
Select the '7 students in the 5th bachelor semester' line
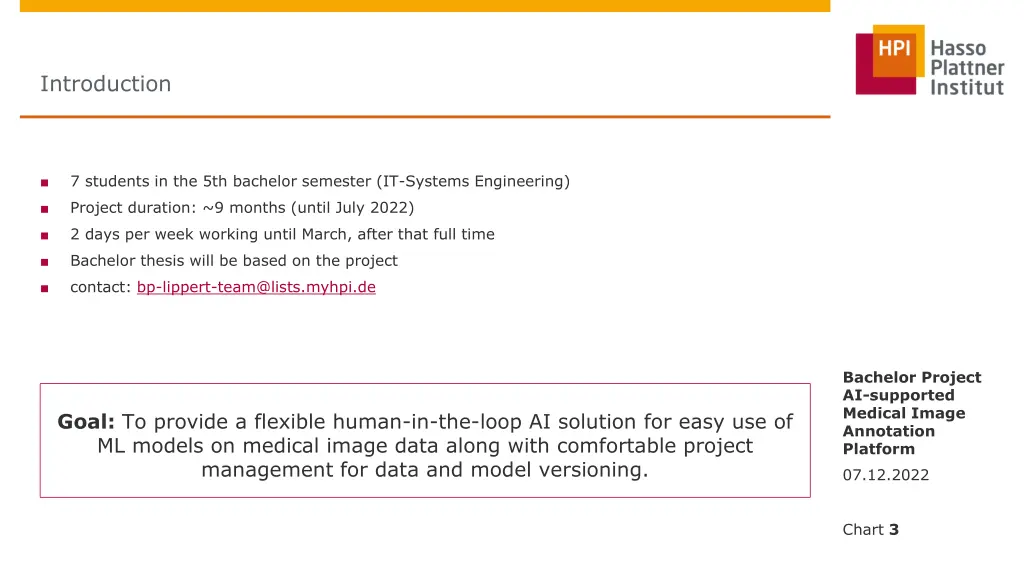[x=320, y=182]
